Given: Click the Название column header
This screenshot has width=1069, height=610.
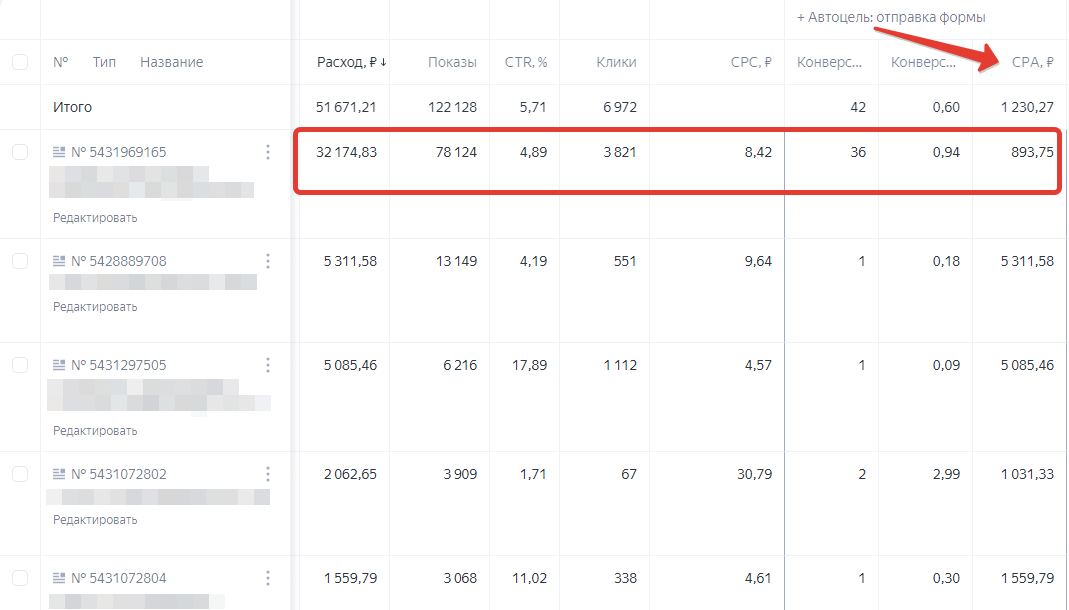Looking at the screenshot, I should click(x=171, y=62).
